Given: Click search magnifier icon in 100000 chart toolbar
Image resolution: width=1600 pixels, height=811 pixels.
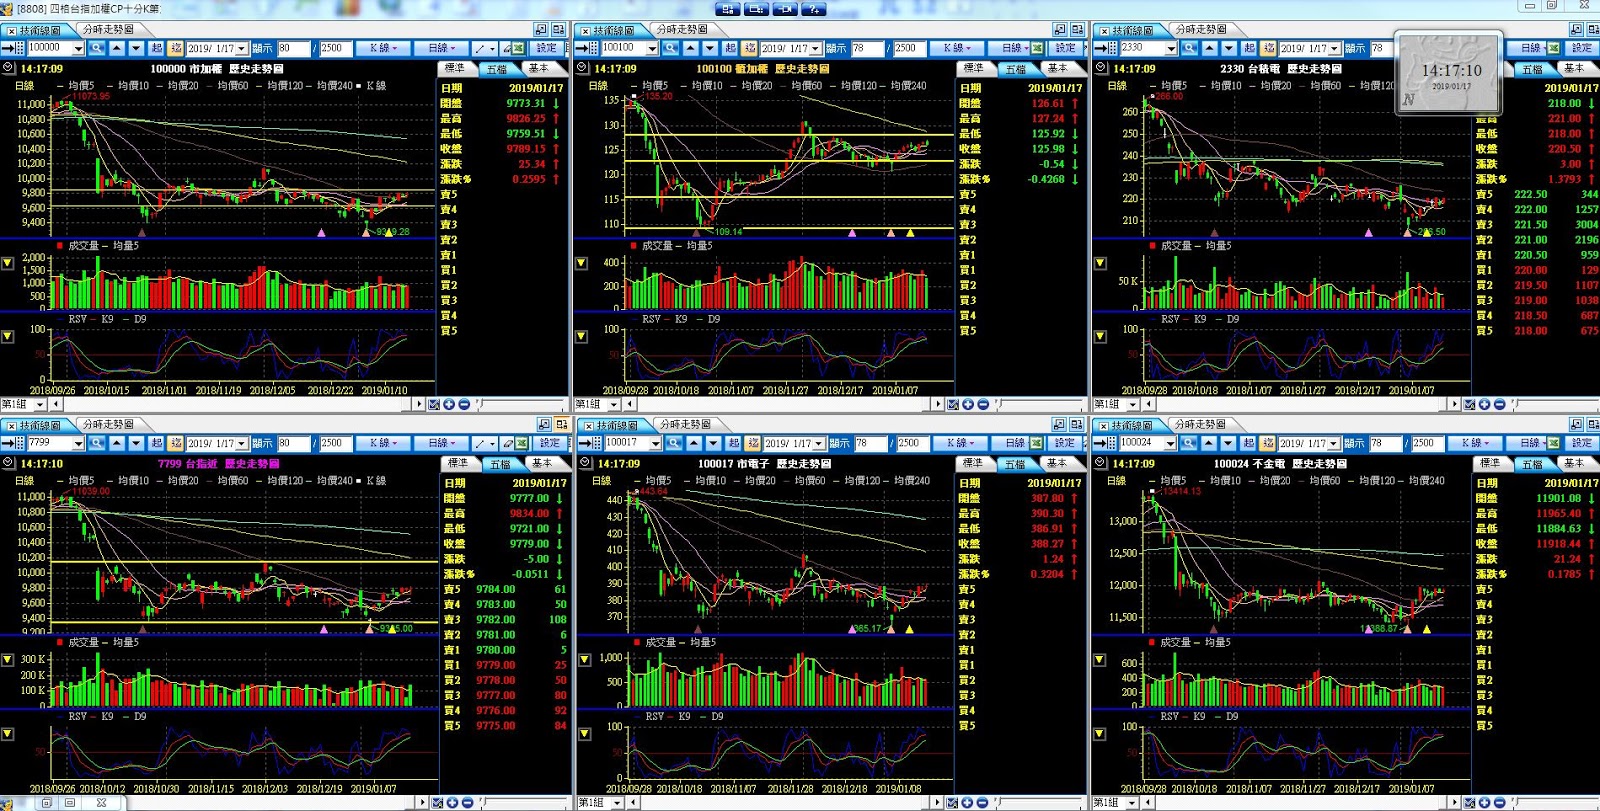Looking at the screenshot, I should tap(97, 48).
